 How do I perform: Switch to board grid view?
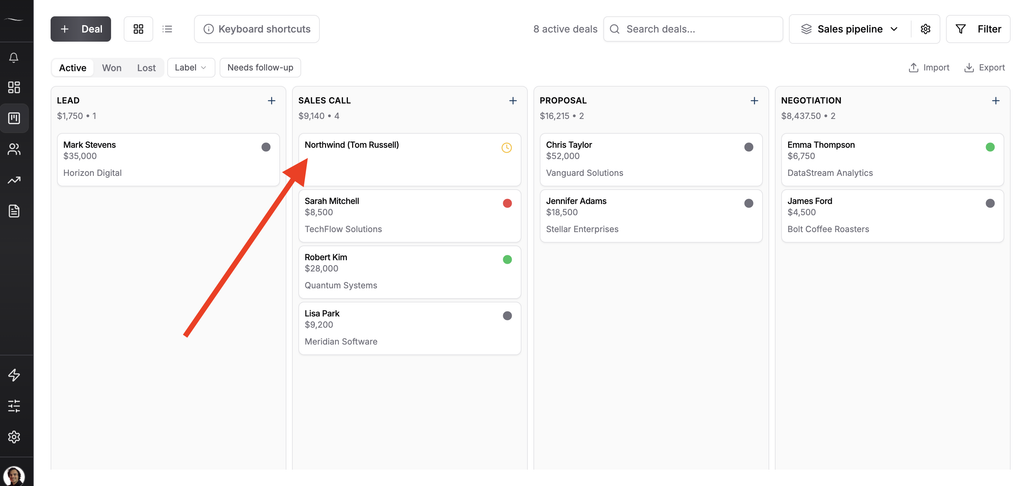coord(138,29)
